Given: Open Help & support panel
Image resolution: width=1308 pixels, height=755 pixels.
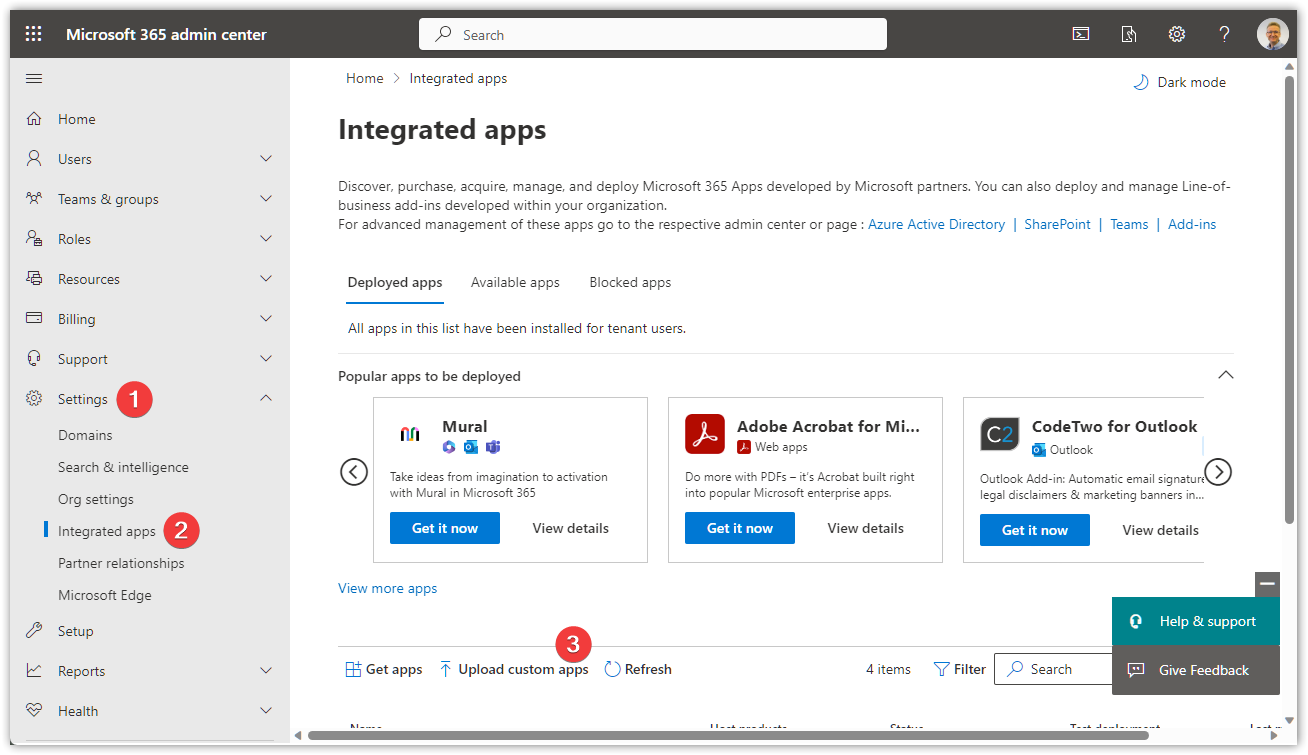Looking at the screenshot, I should tap(1196, 621).
